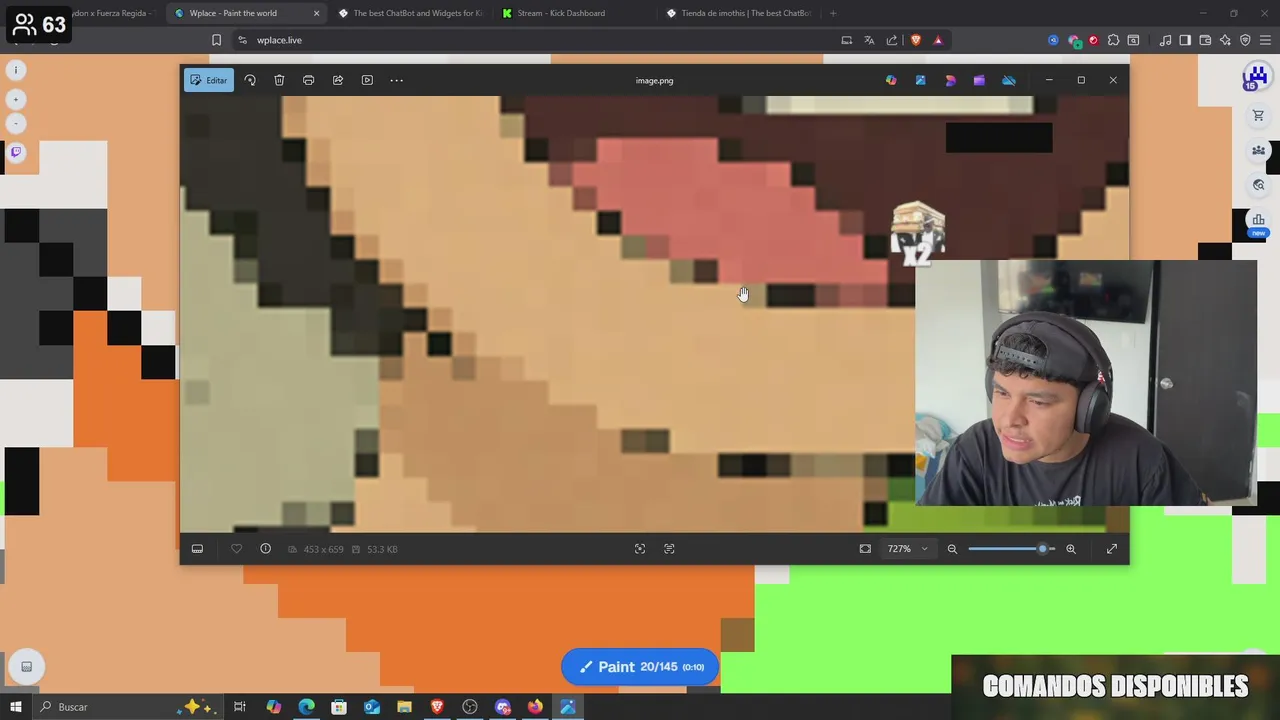The width and height of the screenshot is (1280, 720).
Task: Click the file size 53.3 KB text
Action: click(382, 549)
